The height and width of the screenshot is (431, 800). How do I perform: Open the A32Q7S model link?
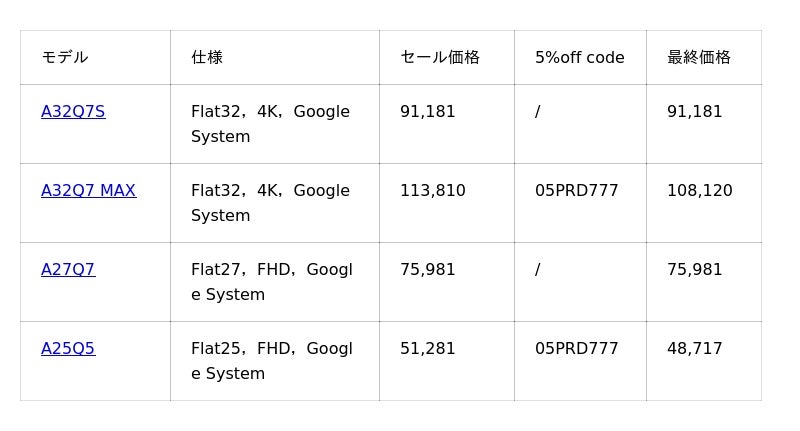tap(73, 111)
